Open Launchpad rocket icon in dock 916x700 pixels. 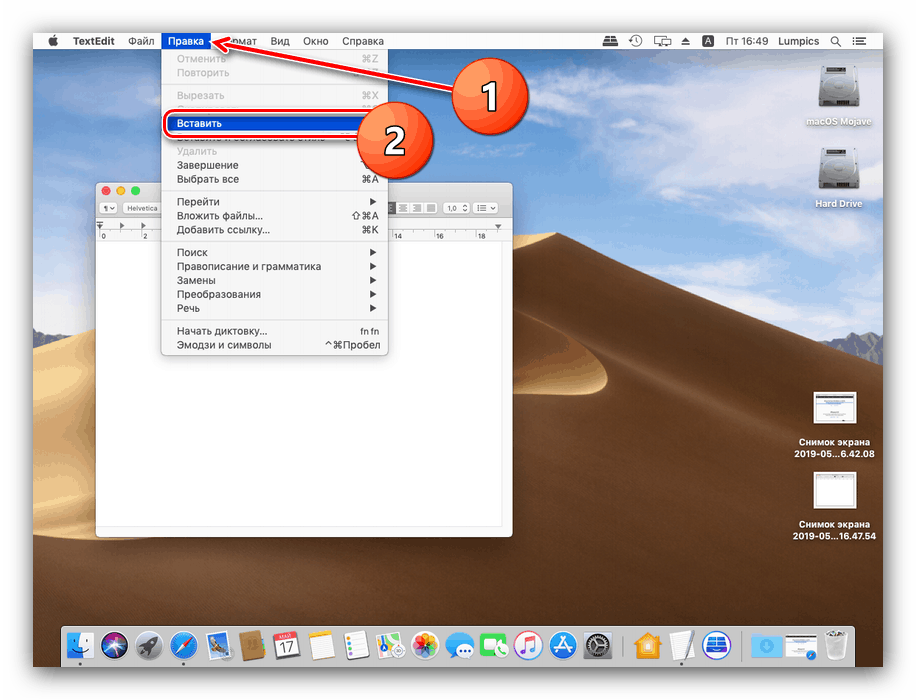pyautogui.click(x=149, y=646)
